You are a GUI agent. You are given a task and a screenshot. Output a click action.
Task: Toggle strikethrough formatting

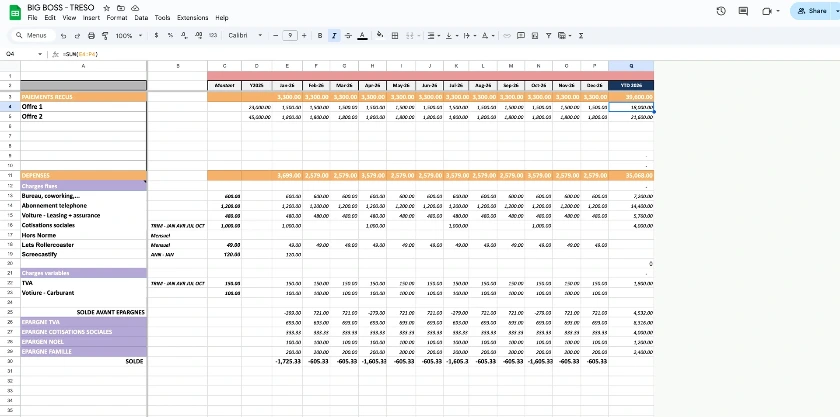(x=347, y=35)
